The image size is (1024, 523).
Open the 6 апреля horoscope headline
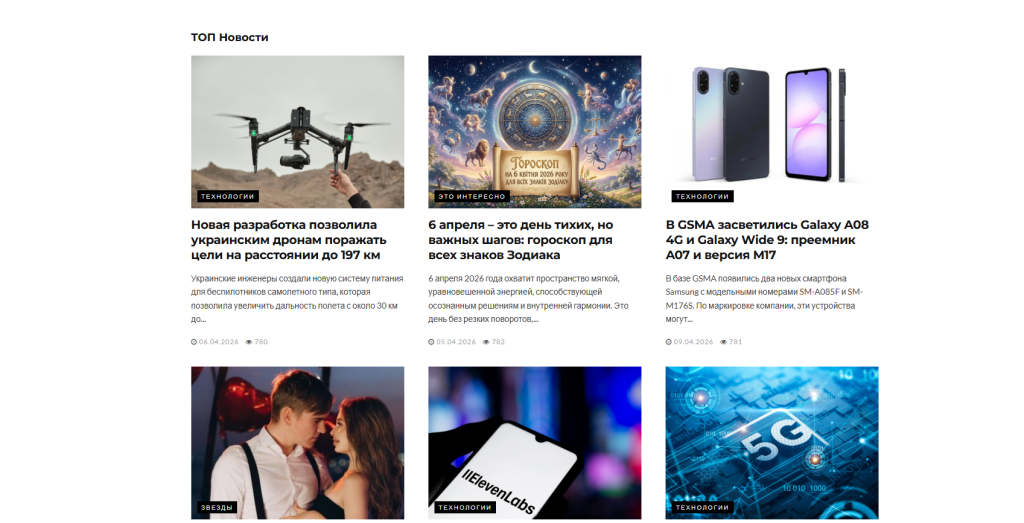click(x=520, y=240)
